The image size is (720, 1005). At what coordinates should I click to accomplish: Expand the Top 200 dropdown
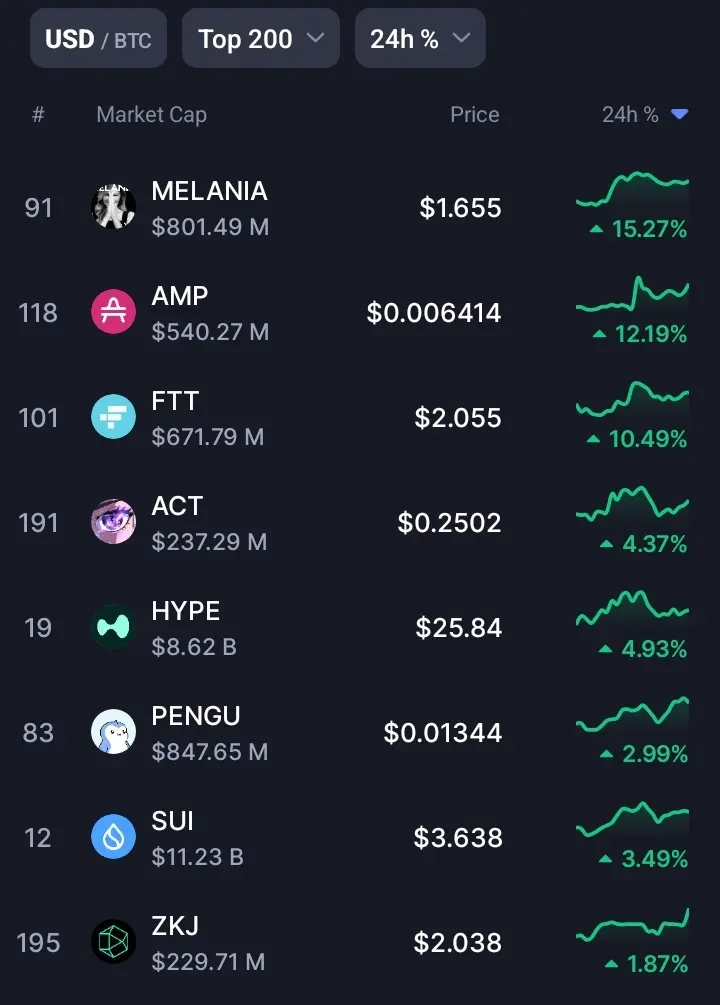(x=261, y=38)
